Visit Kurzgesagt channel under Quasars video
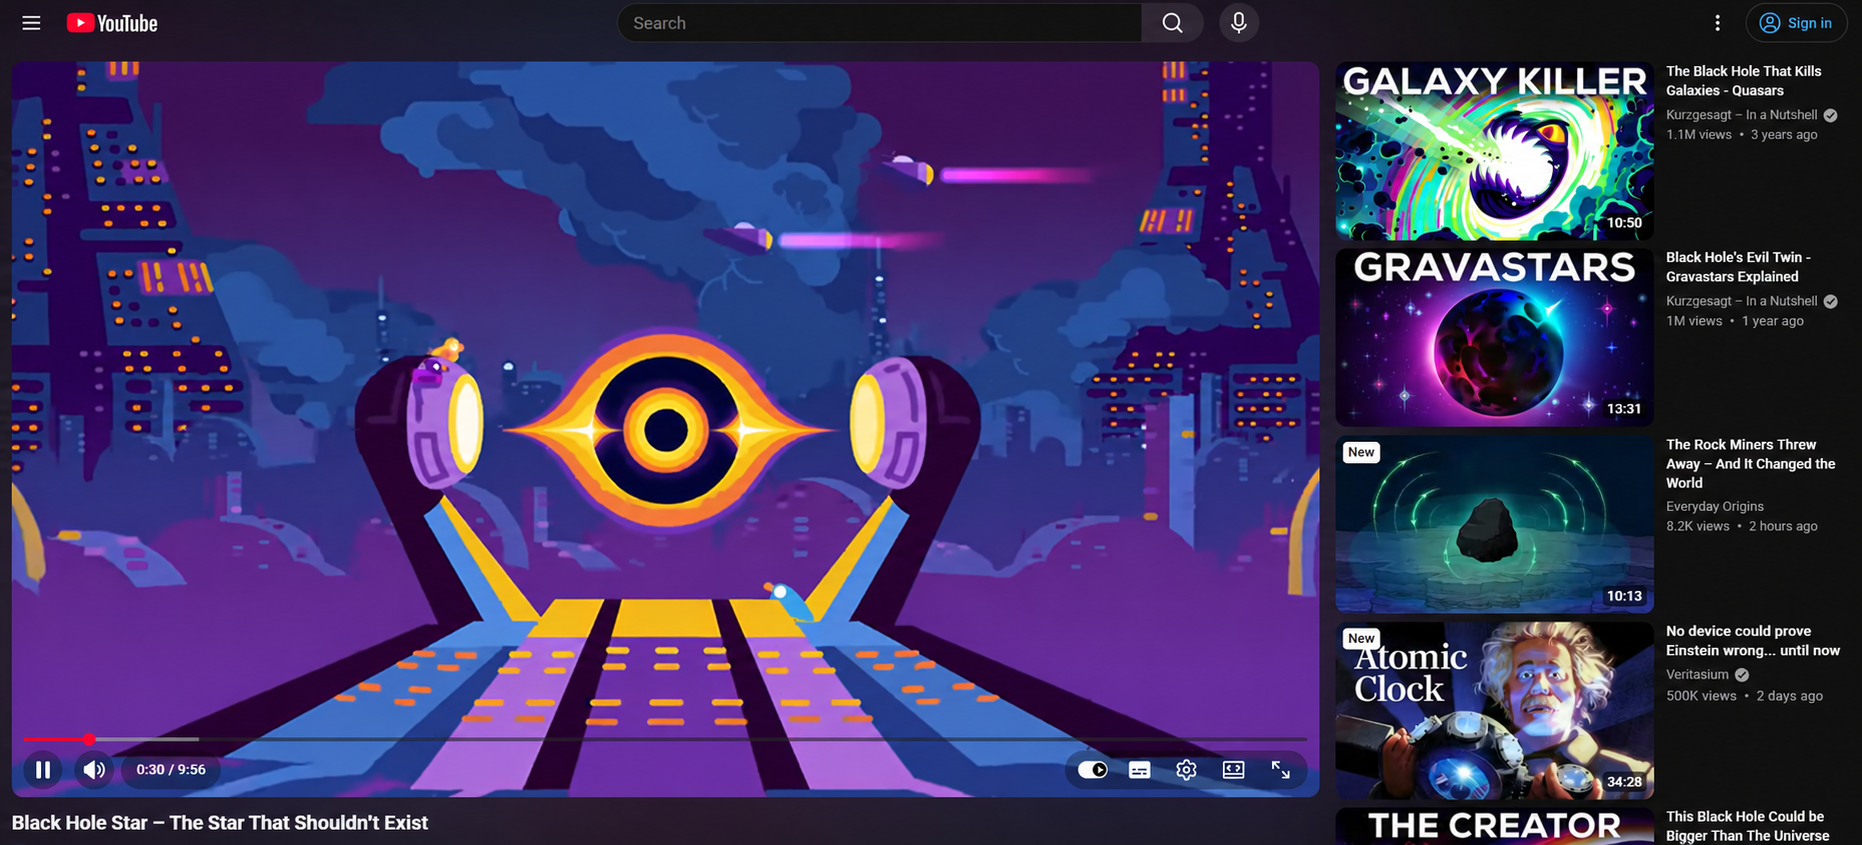 (1741, 115)
